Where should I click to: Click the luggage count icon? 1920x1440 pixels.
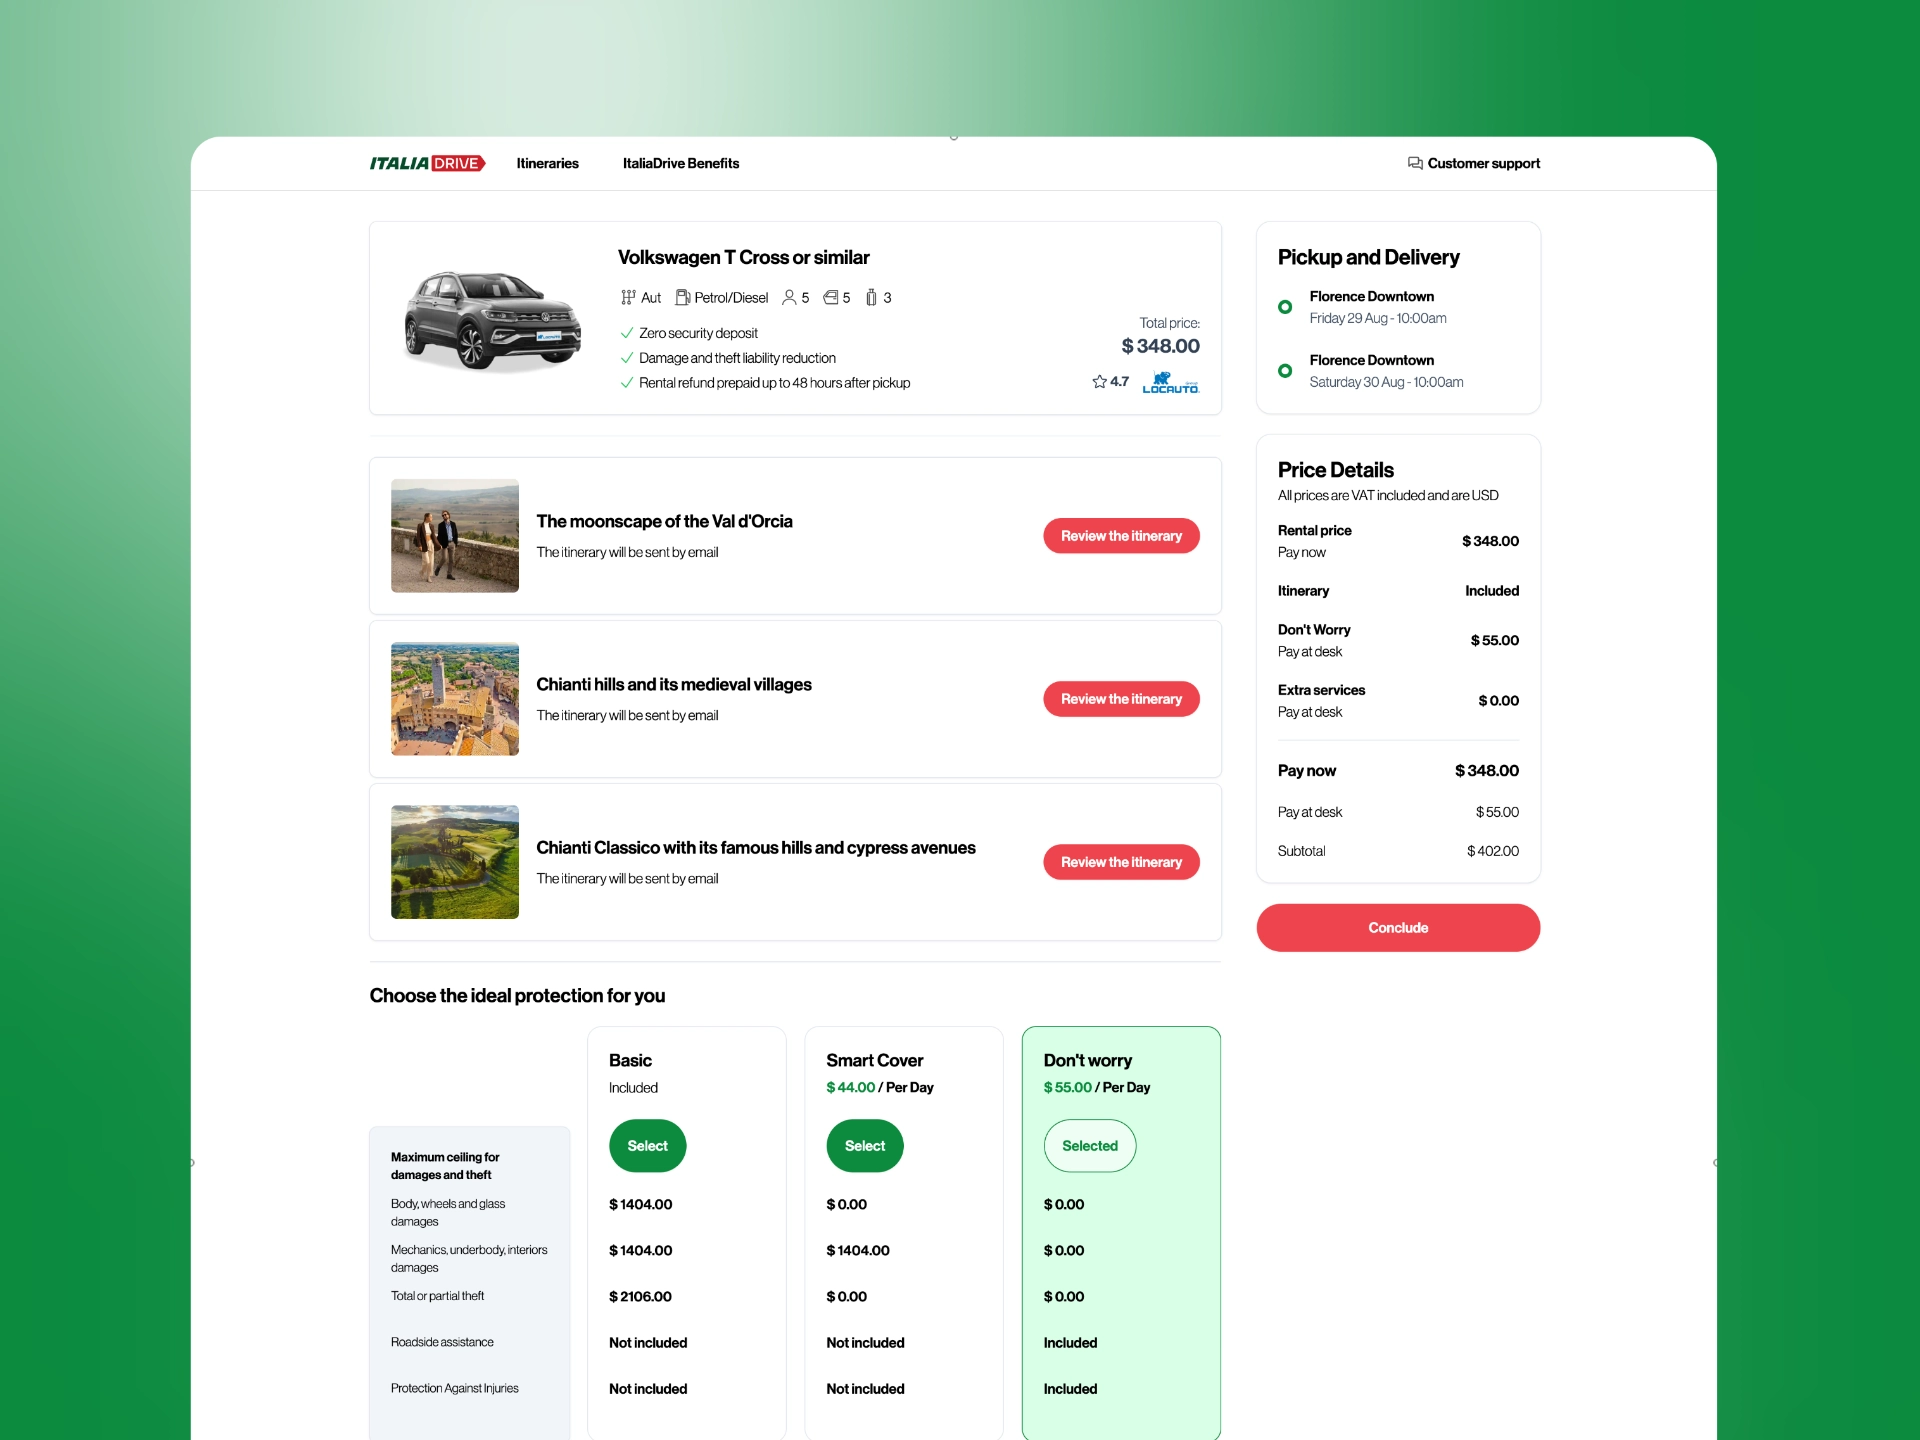click(x=871, y=297)
